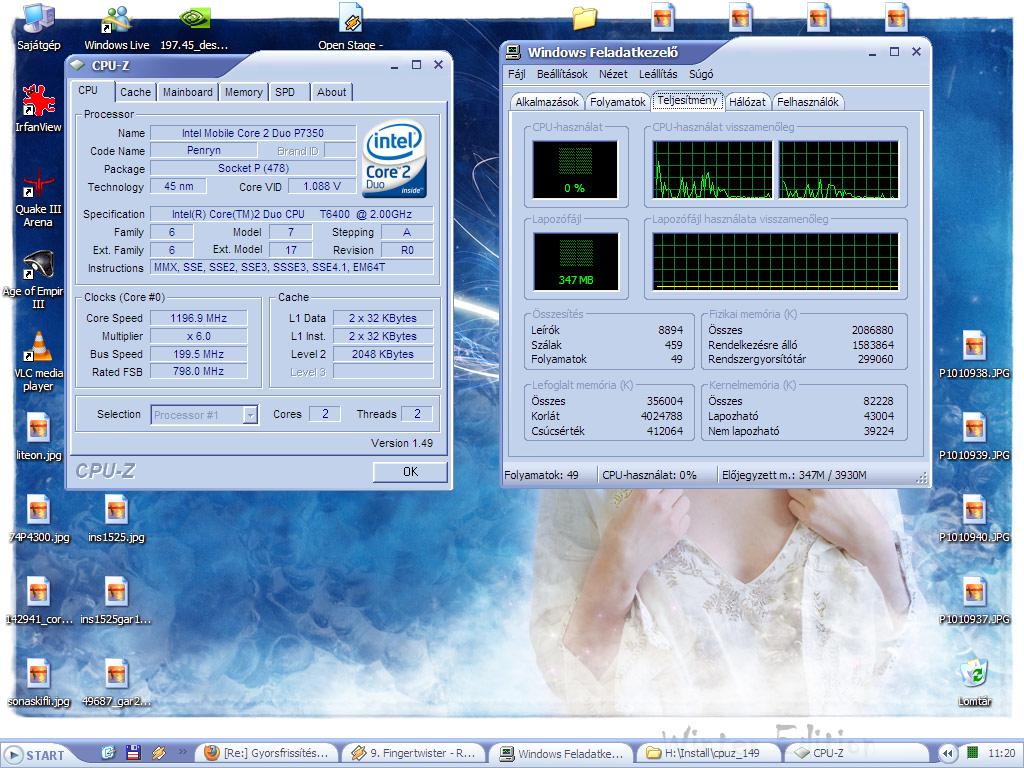Click the Core Speed 1196.9 MHz field
Screen dimensions: 1024x768
[199, 318]
